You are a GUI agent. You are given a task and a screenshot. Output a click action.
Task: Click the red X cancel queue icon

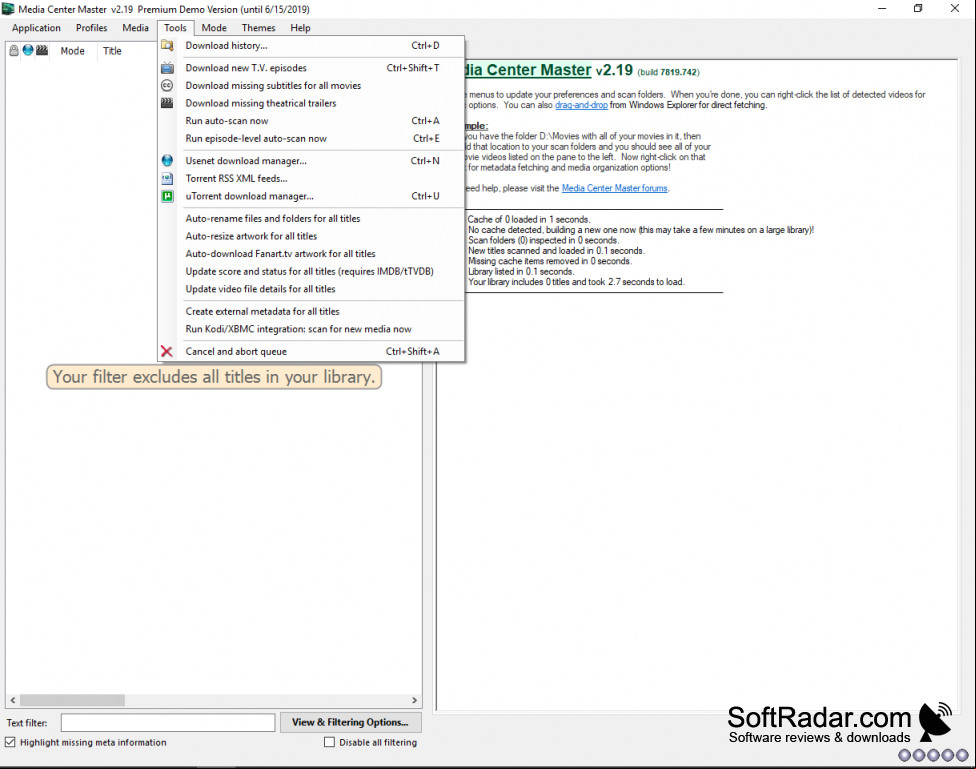167,351
